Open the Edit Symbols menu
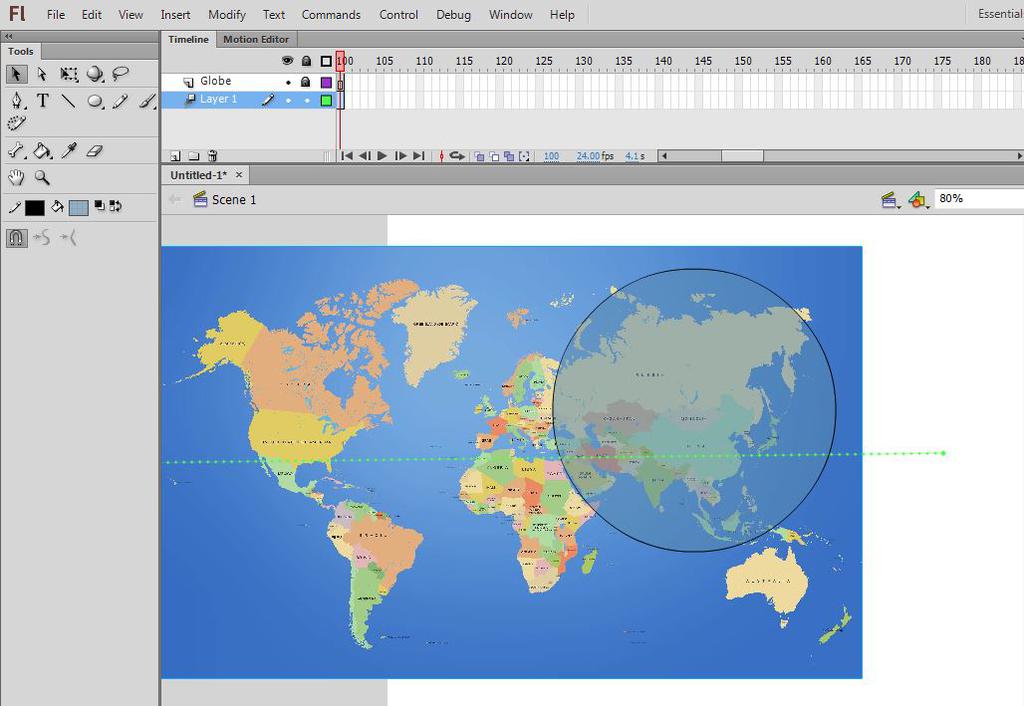Image resolution: width=1024 pixels, height=706 pixels. click(919, 199)
